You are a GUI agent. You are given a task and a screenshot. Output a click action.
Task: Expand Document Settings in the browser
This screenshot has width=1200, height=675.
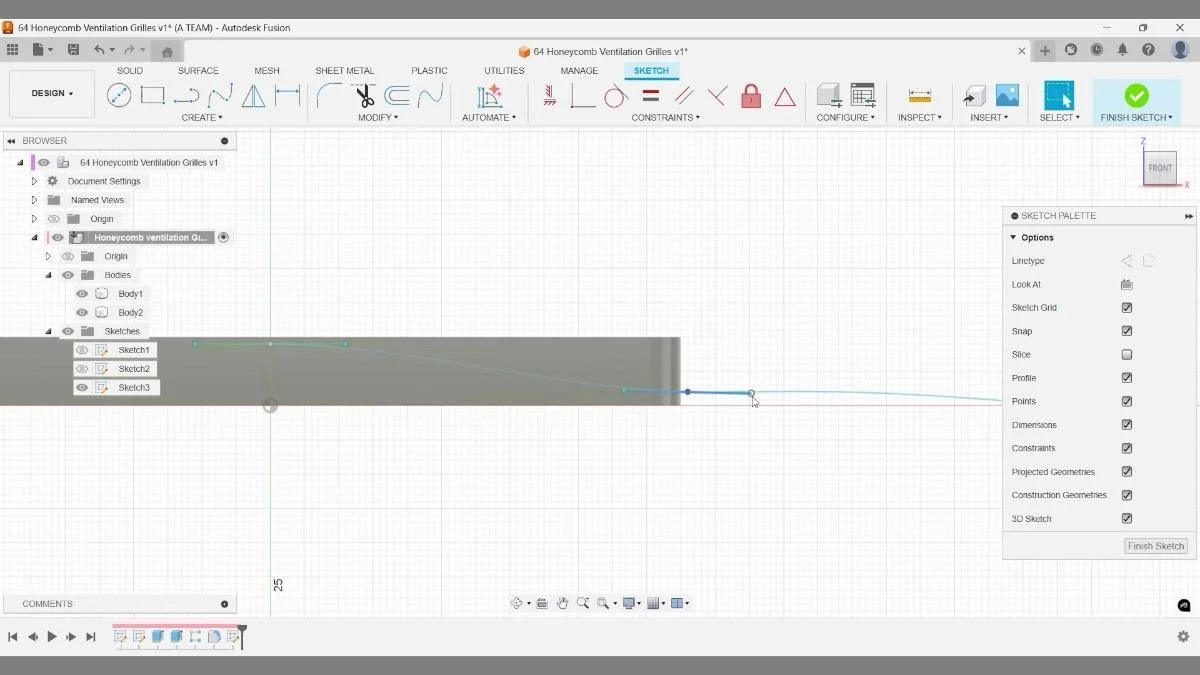[34, 180]
